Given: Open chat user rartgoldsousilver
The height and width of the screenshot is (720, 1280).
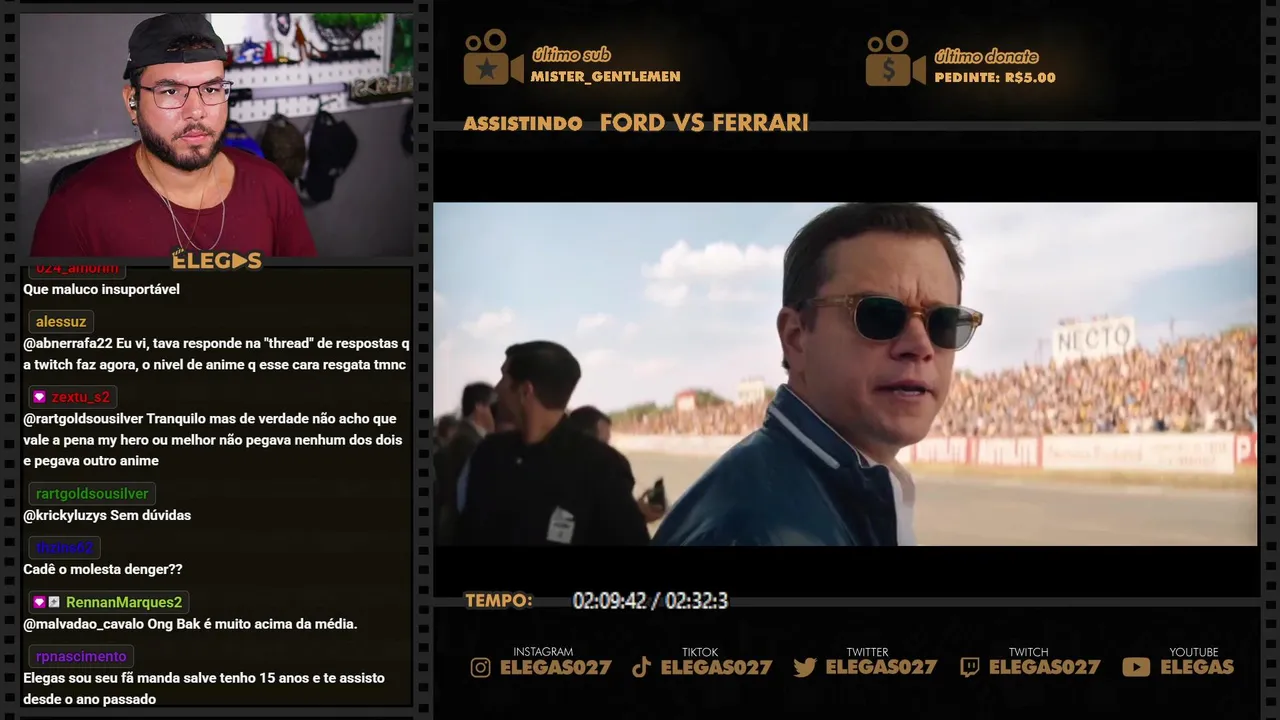Looking at the screenshot, I should pyautogui.click(x=92, y=494).
